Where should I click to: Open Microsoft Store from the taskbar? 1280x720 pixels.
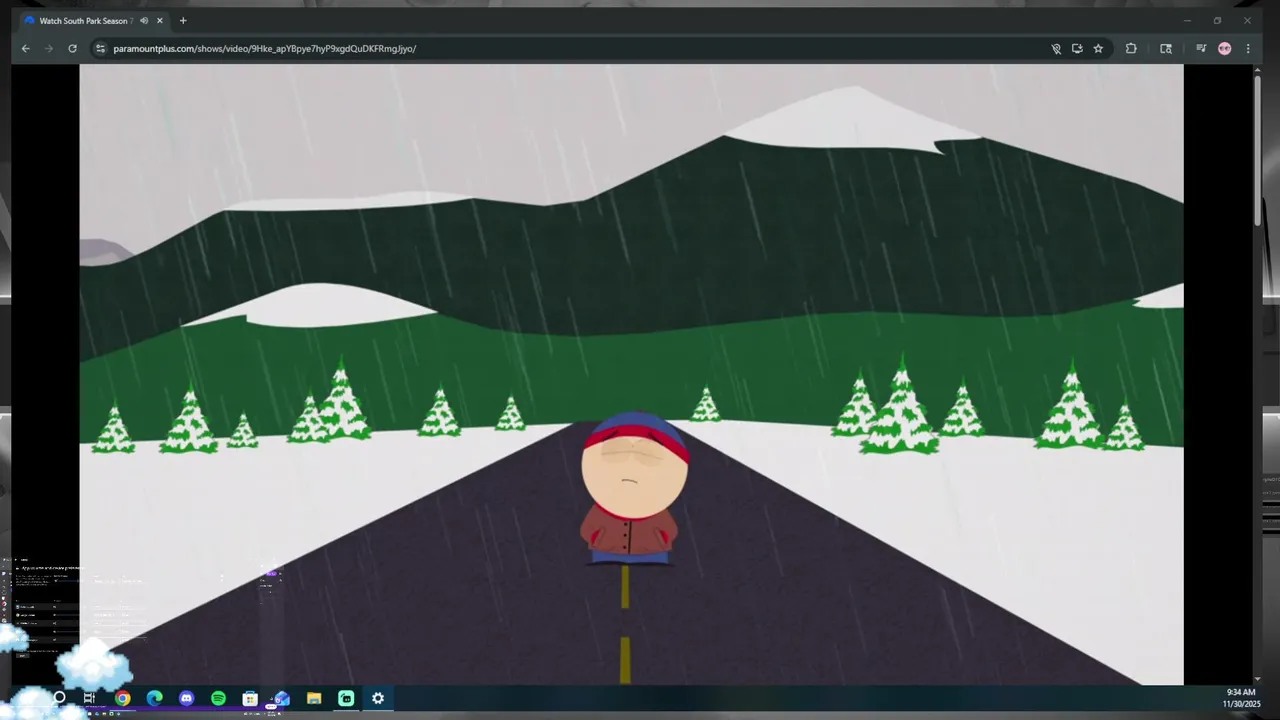coord(250,698)
